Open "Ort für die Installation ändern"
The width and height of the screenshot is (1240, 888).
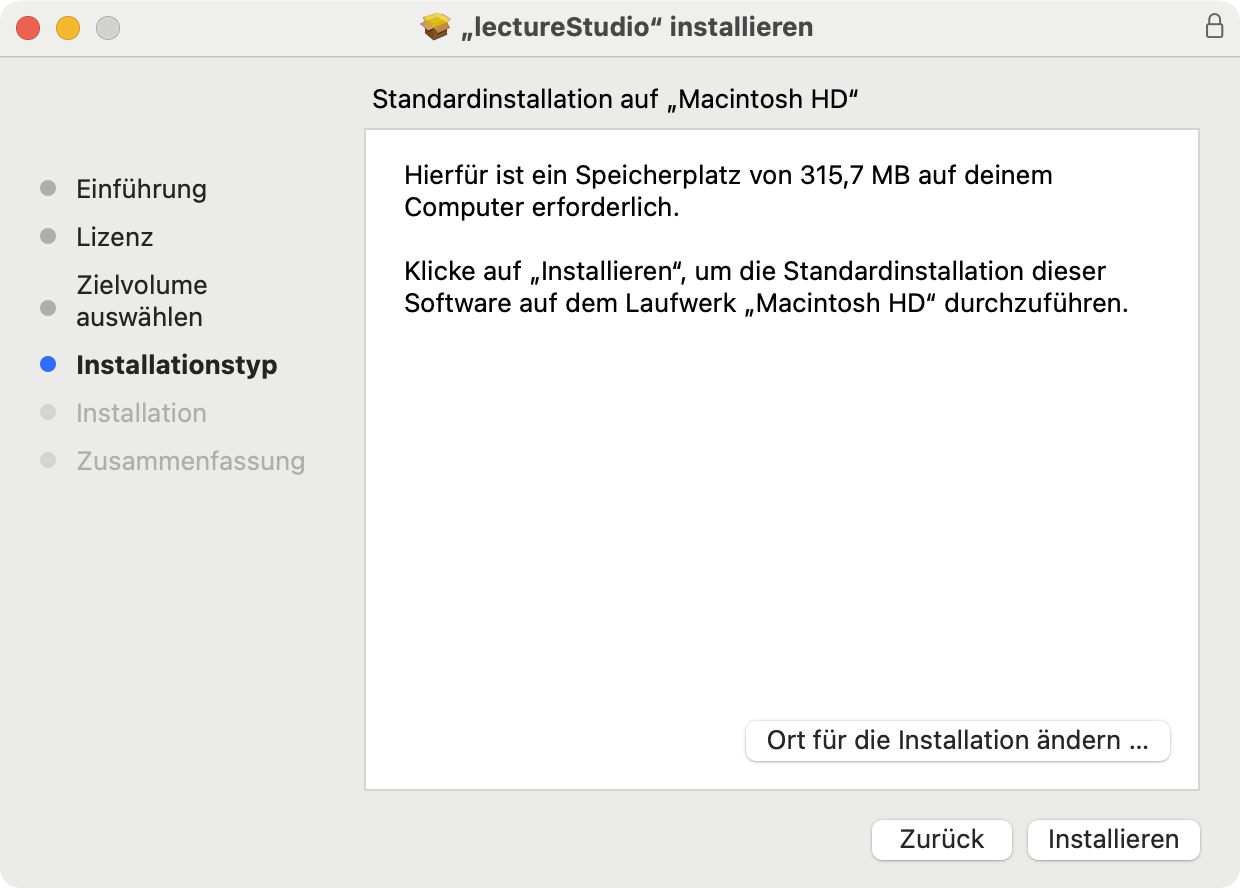coord(957,740)
